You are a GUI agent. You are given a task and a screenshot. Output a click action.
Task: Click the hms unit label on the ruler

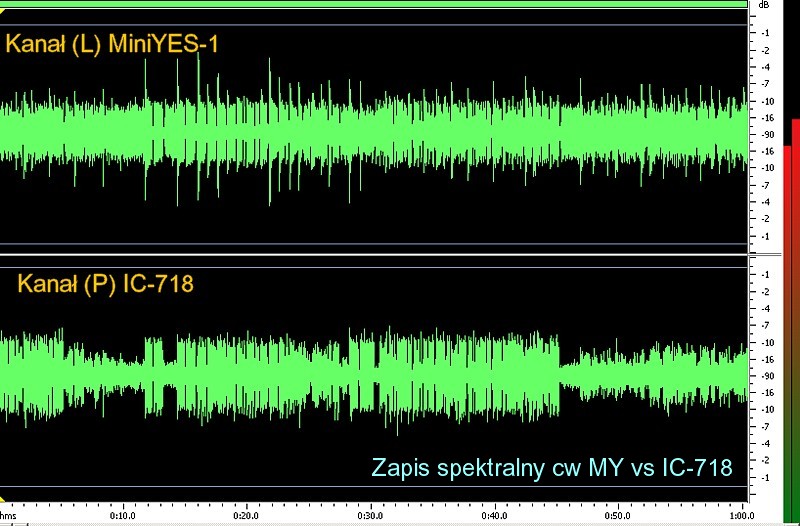(8, 517)
